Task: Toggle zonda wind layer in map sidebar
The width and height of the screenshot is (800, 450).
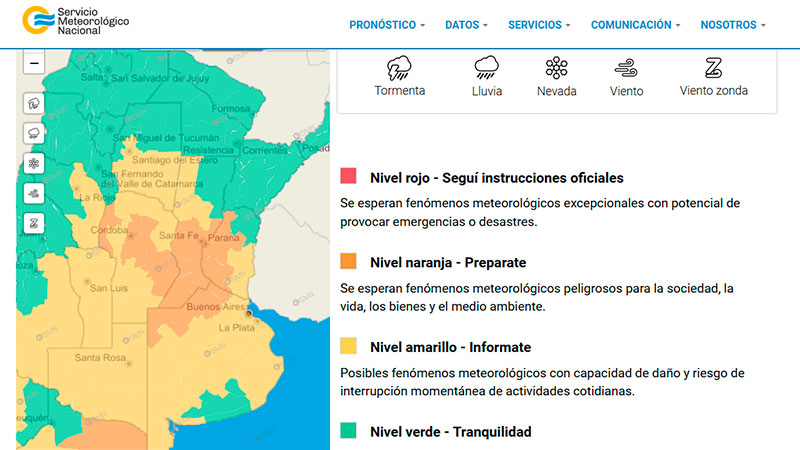Action: 34,224
